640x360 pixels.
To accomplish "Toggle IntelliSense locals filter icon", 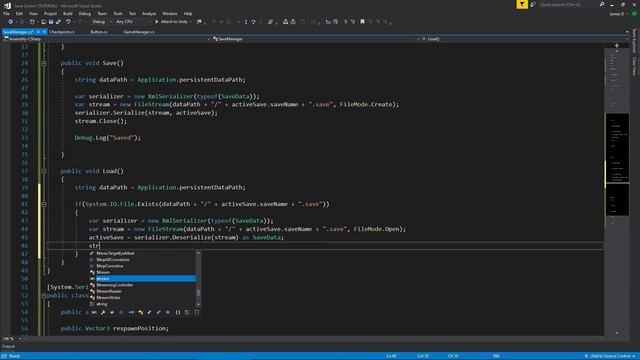I will pyautogui.click(x=94, y=313).
